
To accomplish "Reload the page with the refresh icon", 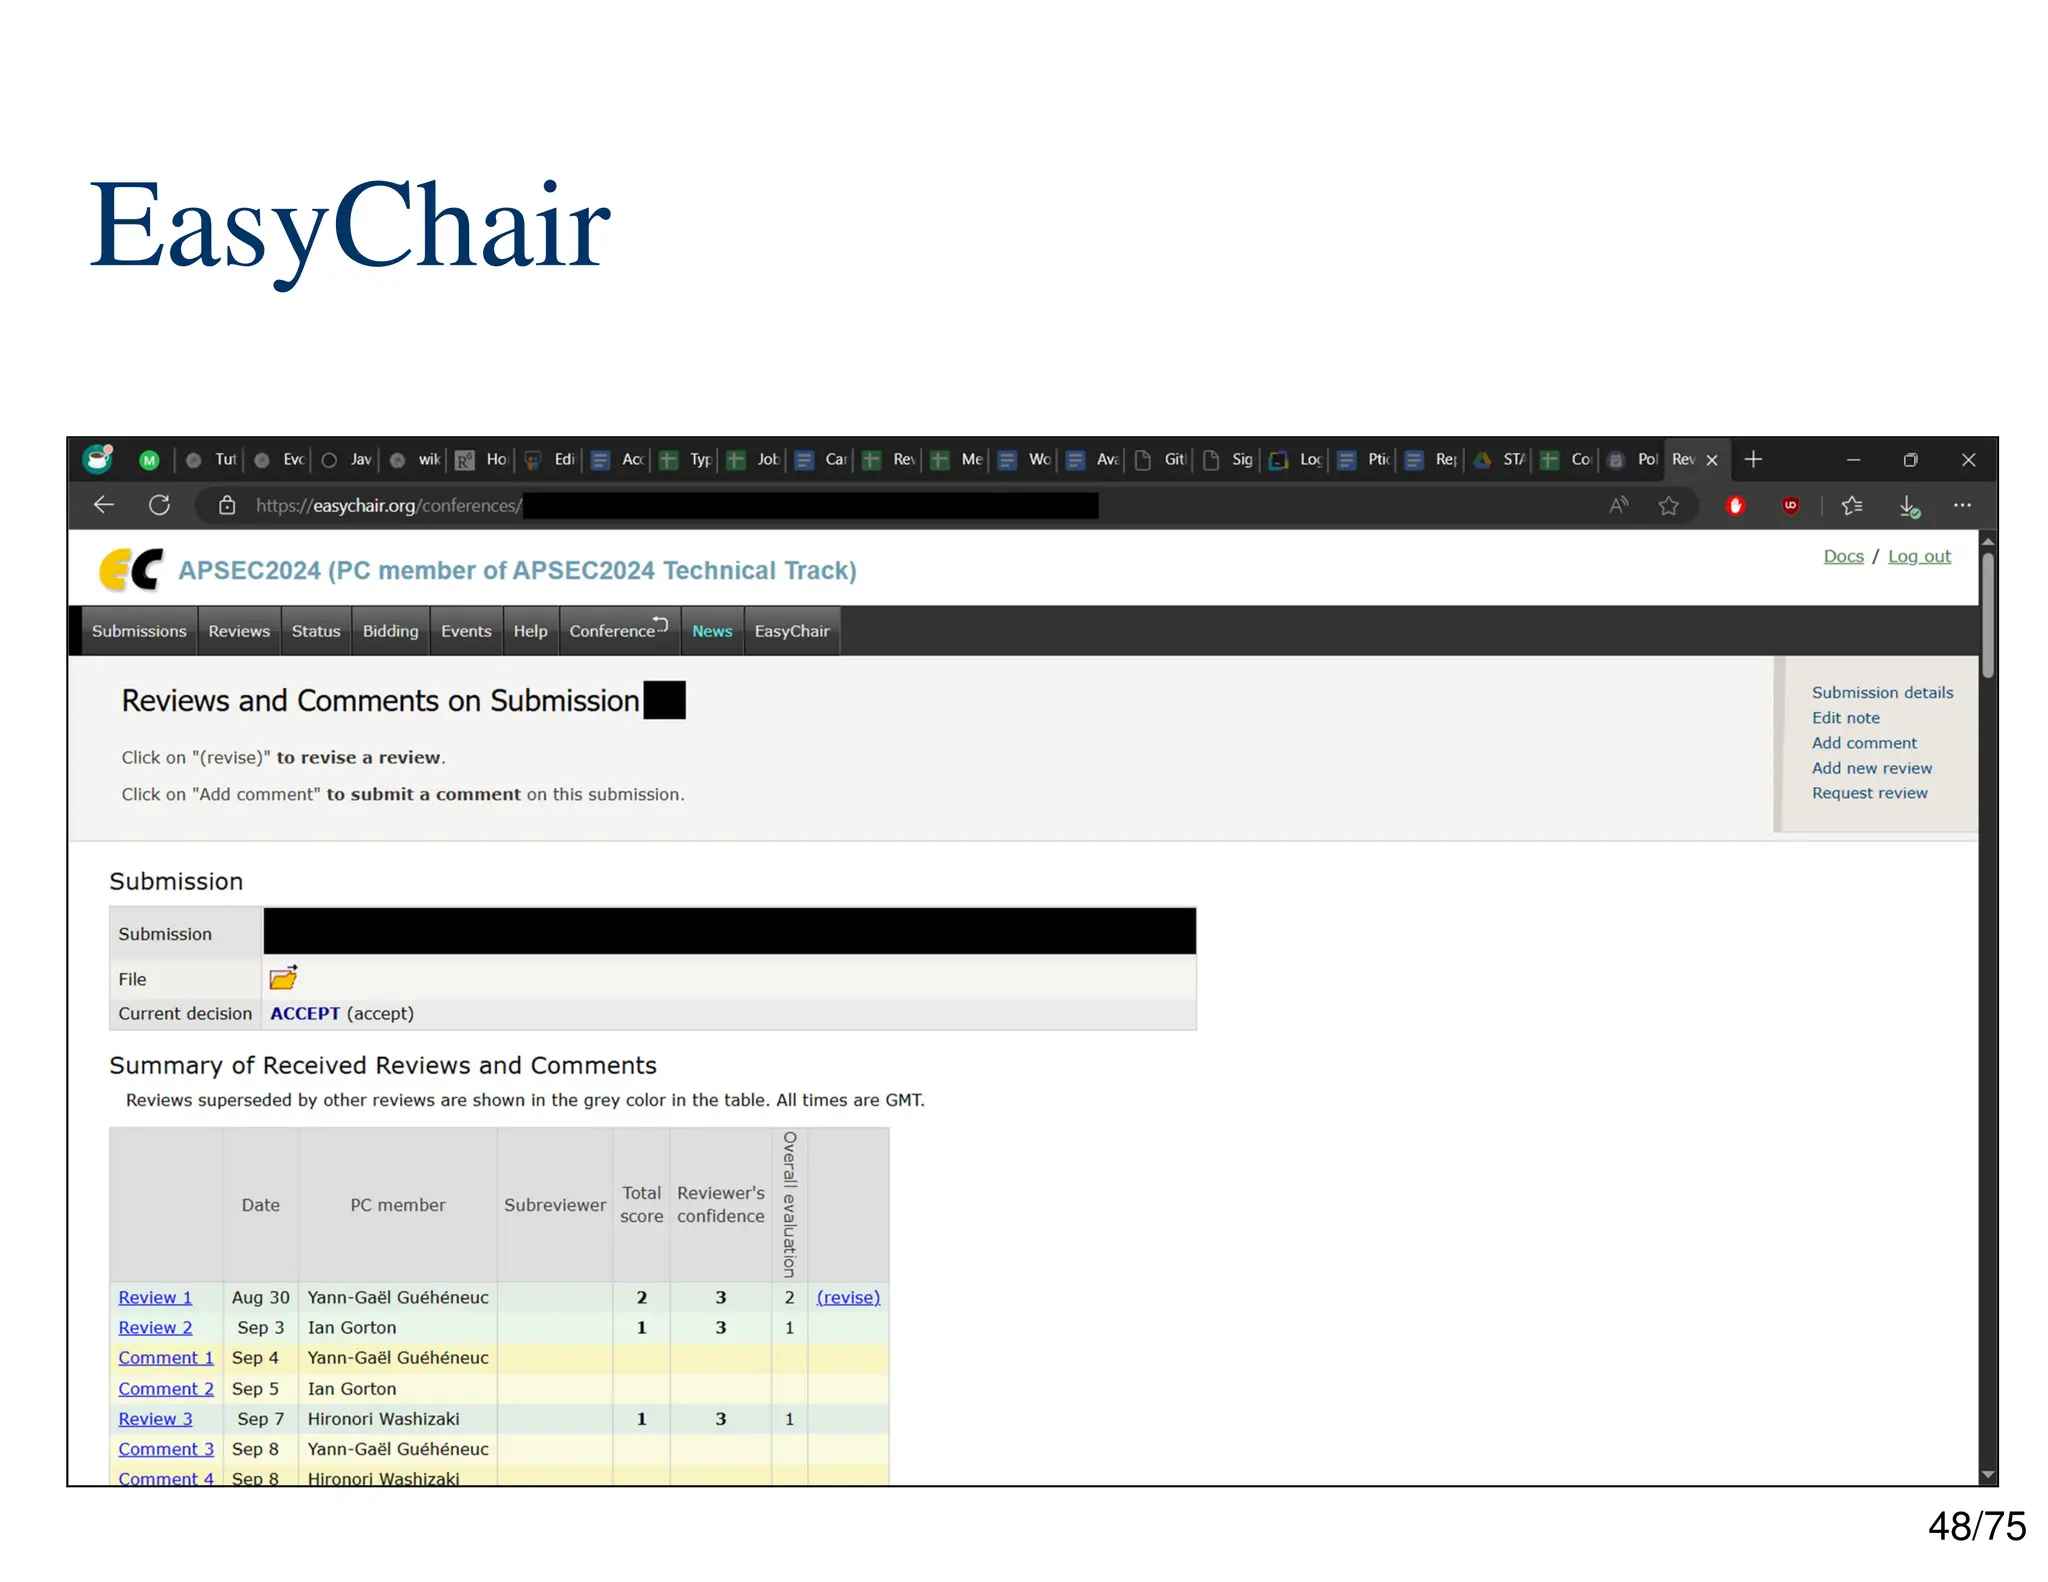I will coord(160,505).
